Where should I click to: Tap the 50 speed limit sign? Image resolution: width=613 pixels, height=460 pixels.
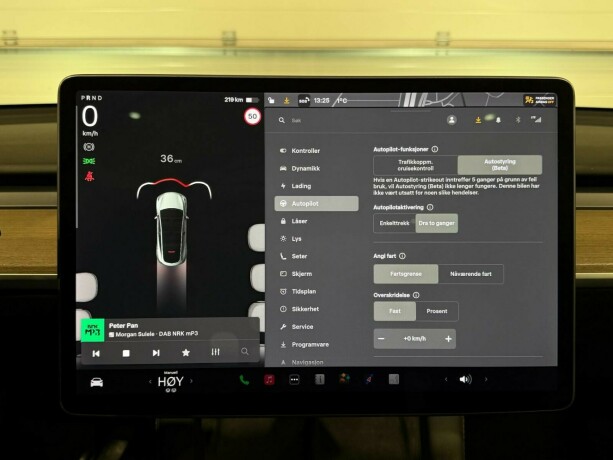[253, 116]
